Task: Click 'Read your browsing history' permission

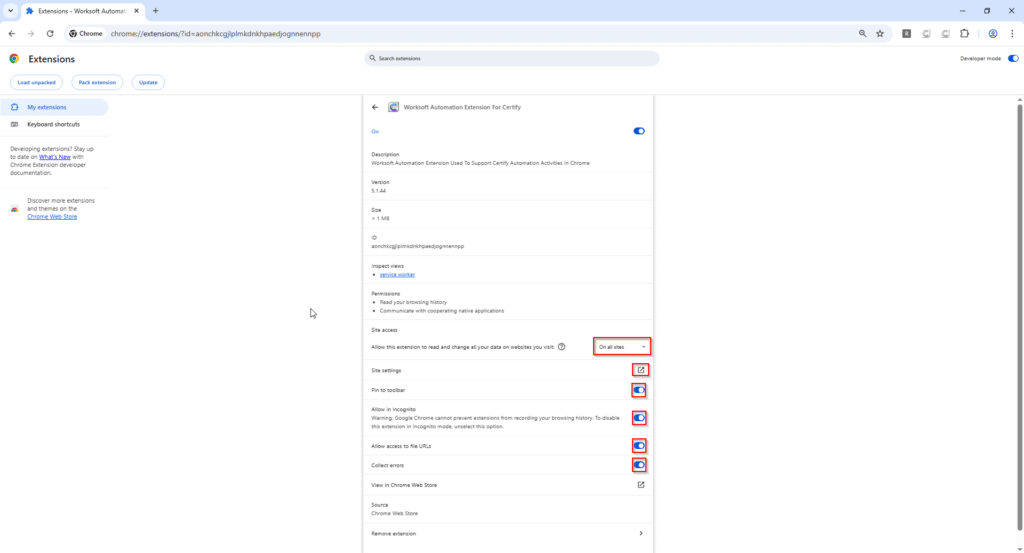Action: [x=413, y=302]
